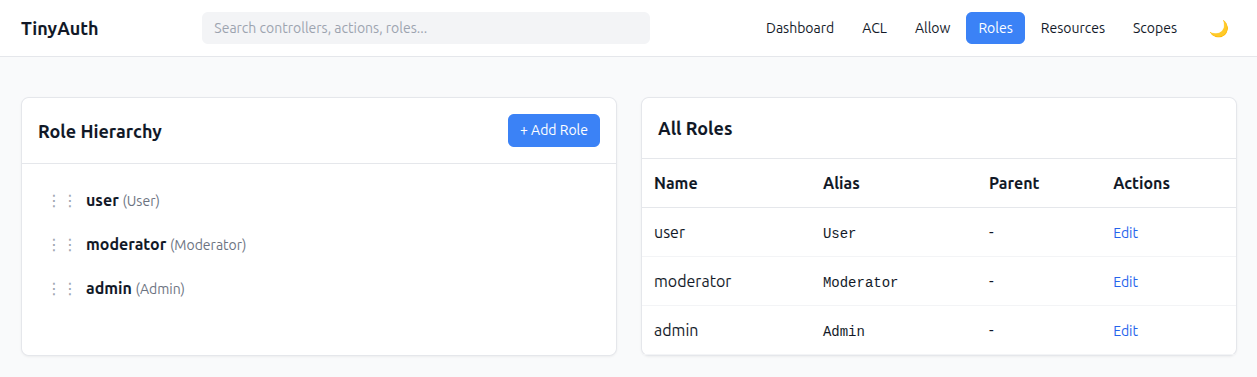
Task: Toggle dark mode with the moon icon
Action: click(1218, 28)
